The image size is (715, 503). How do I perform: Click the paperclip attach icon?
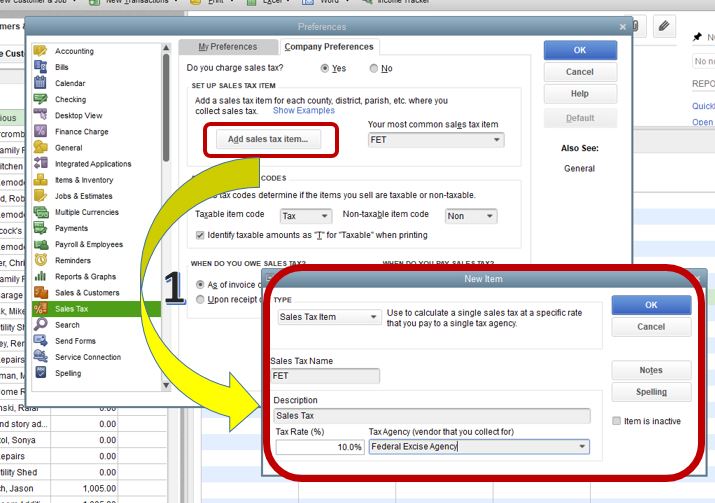(664, 26)
